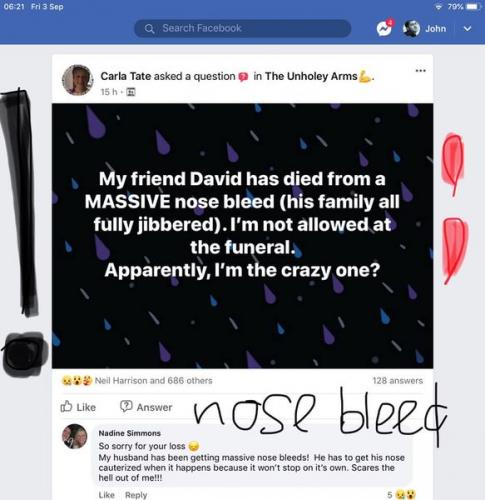Show the 128 answers list
The image size is (485, 500).
pyautogui.click(x=398, y=380)
